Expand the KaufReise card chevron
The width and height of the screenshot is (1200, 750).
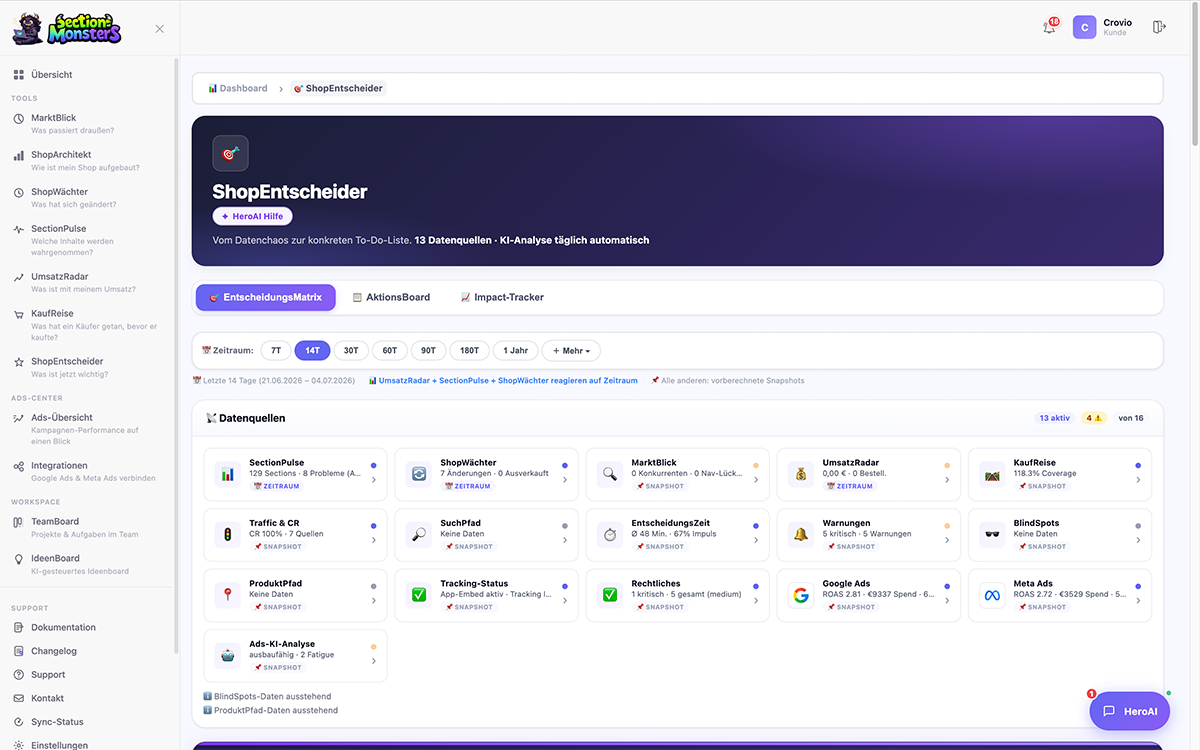tap(1138, 480)
